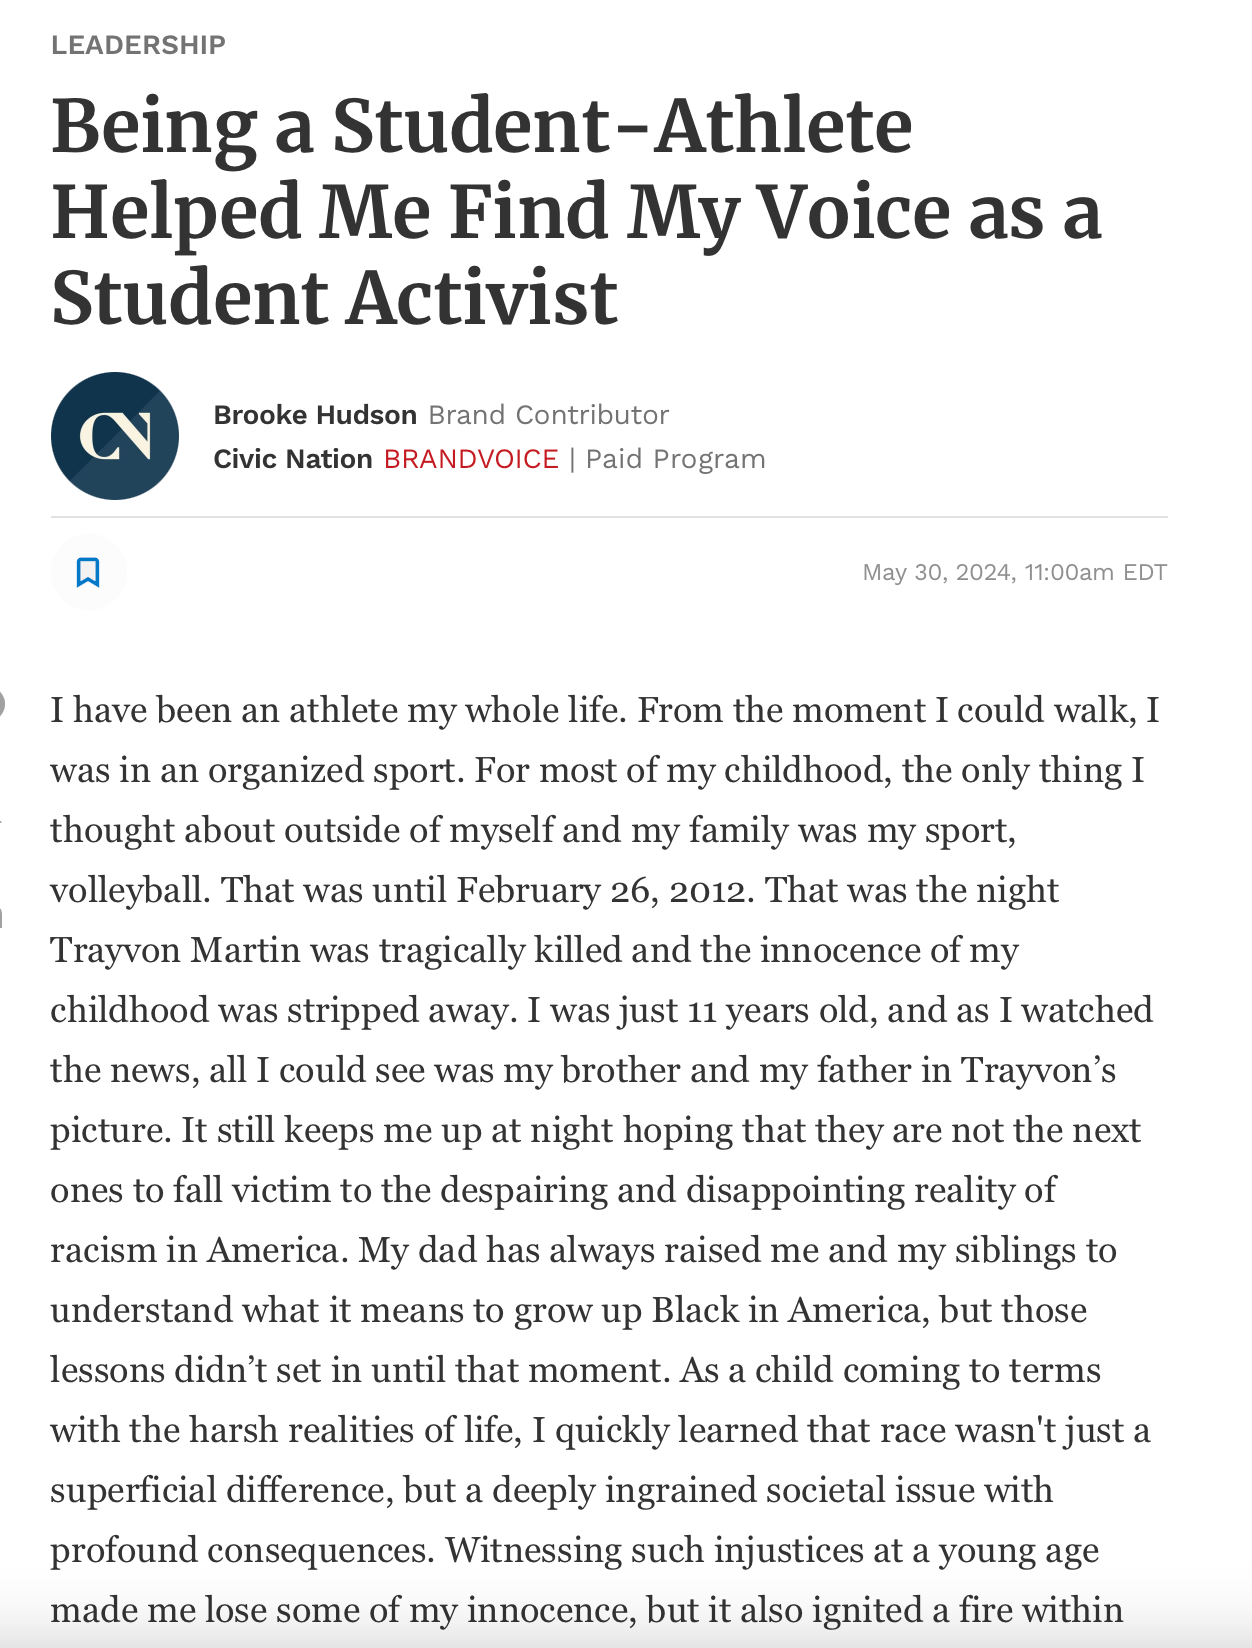Follow the red BRANDVOICE link
Screen dimensions: 1252x1648
471,459
